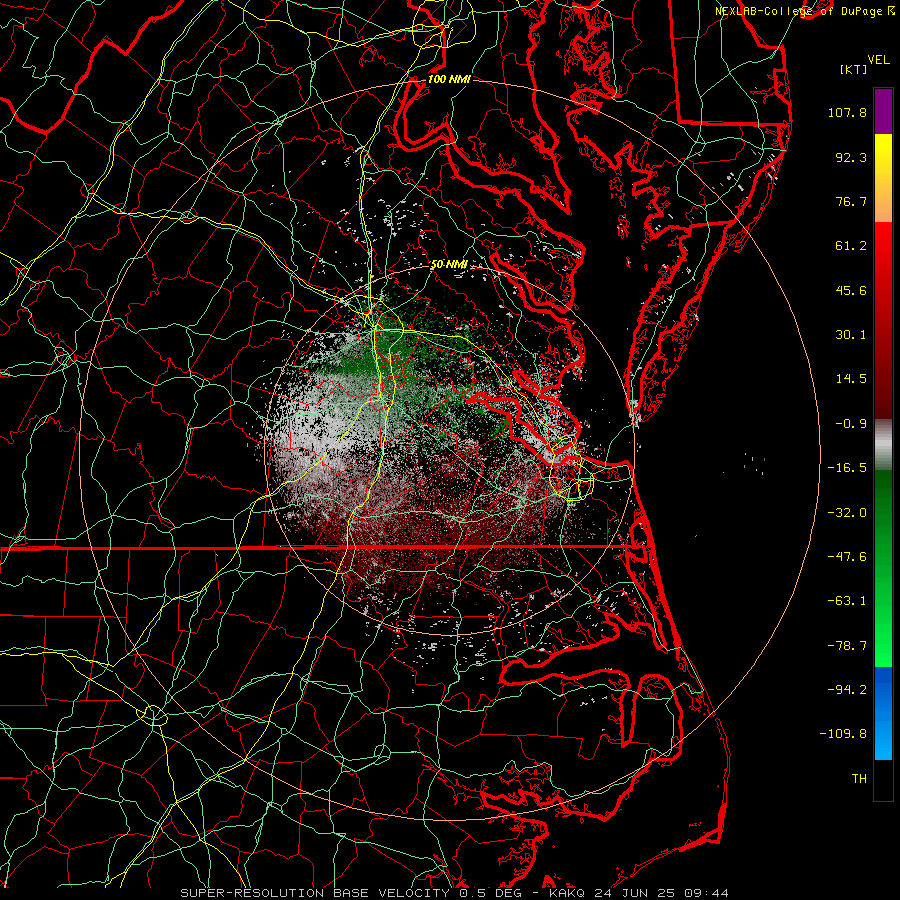The width and height of the screenshot is (900, 900).
Task: Click the 14.5 velocity legend value
Action: pos(851,379)
